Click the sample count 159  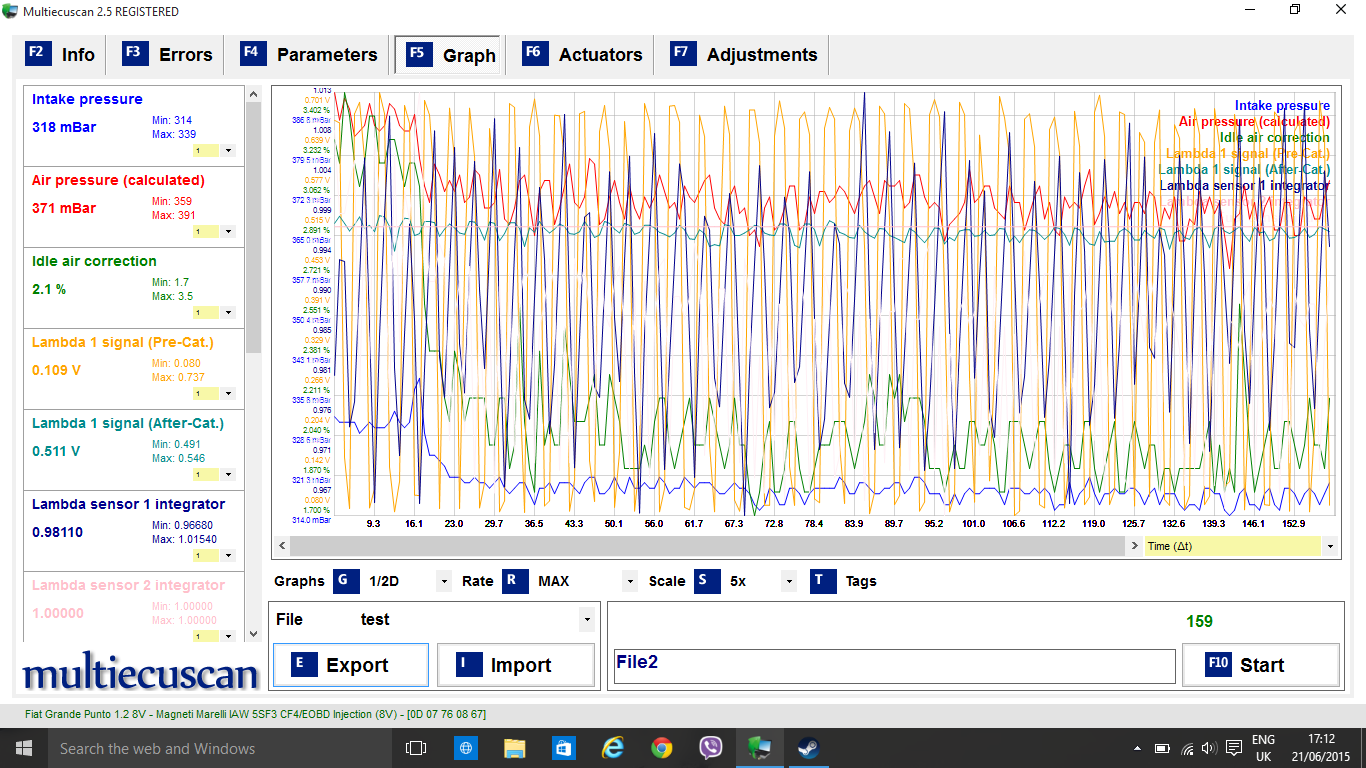click(1199, 622)
